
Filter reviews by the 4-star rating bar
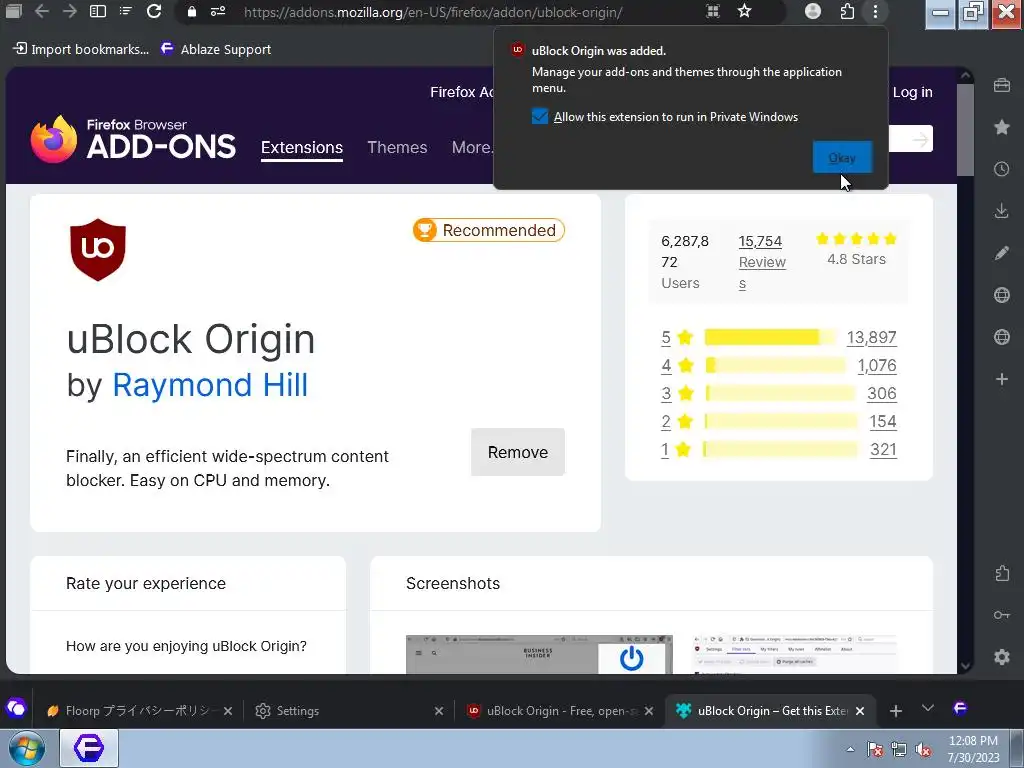point(776,365)
